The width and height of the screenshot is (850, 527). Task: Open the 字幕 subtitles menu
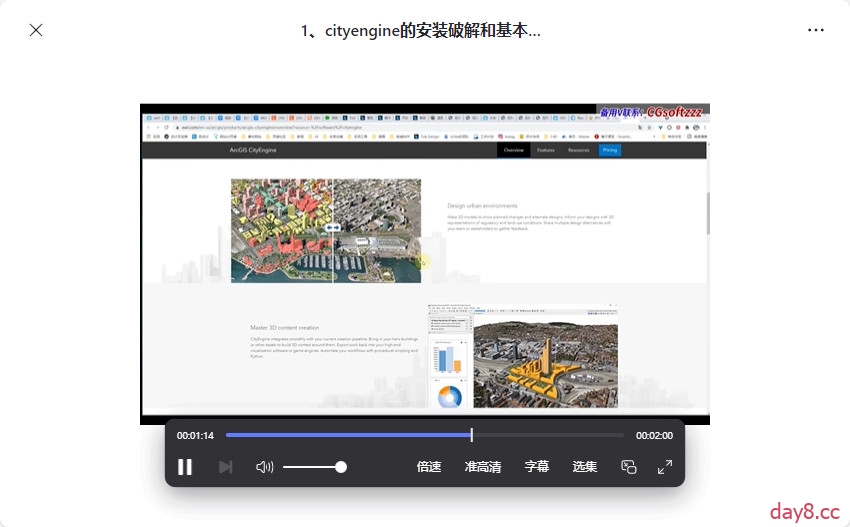click(x=537, y=467)
